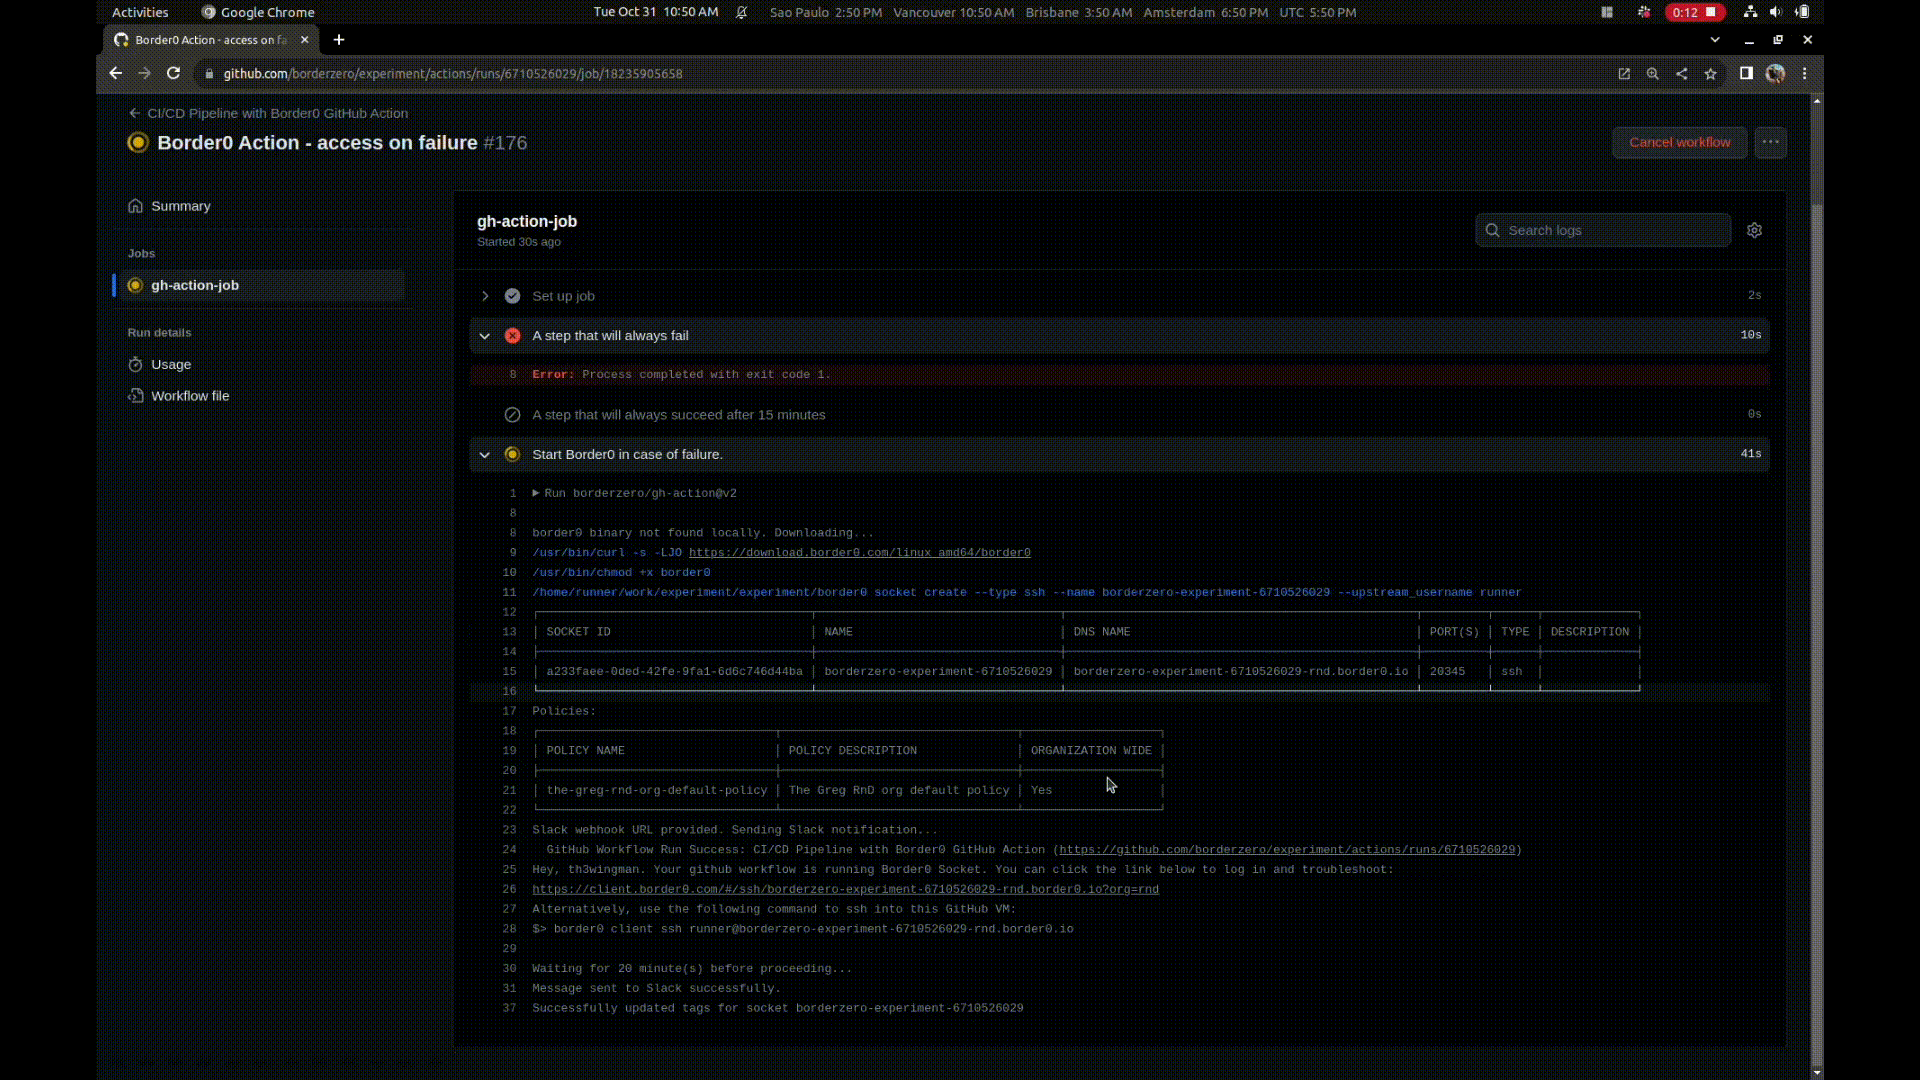Image resolution: width=1920 pixels, height=1080 pixels.
Task: Go back to CI/CD Pipeline workflow link
Action: click(x=277, y=113)
